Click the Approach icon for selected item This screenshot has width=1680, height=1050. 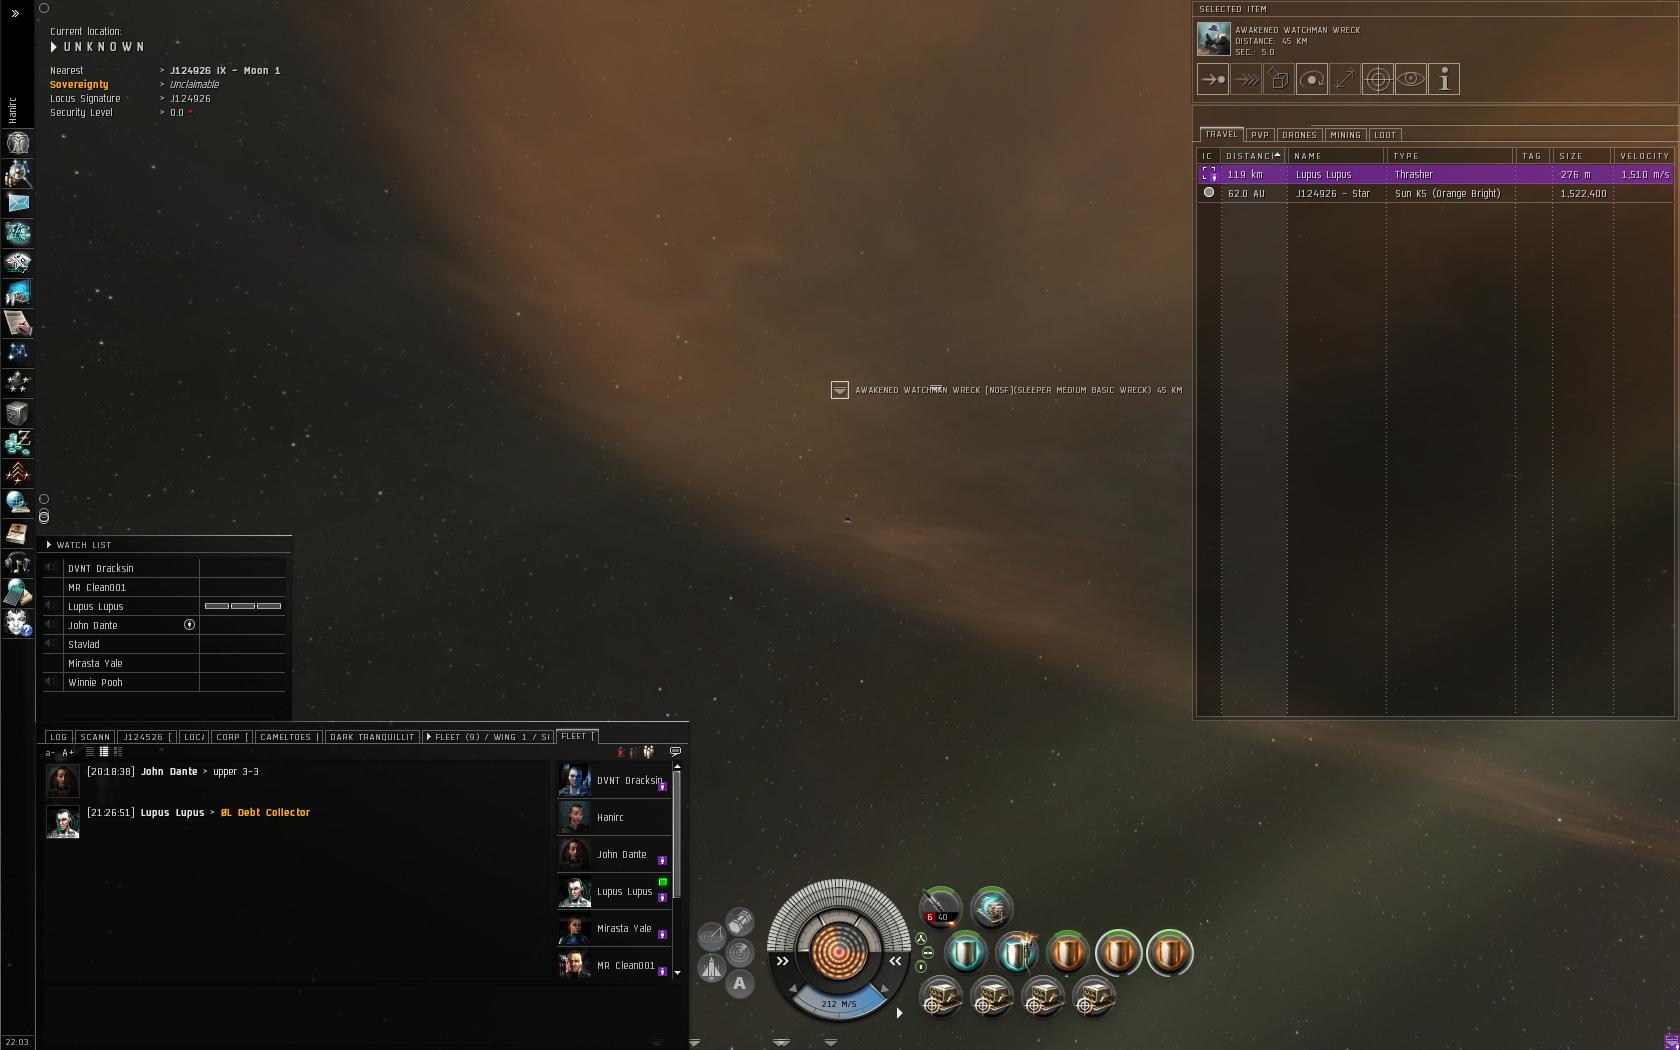pyautogui.click(x=1213, y=79)
